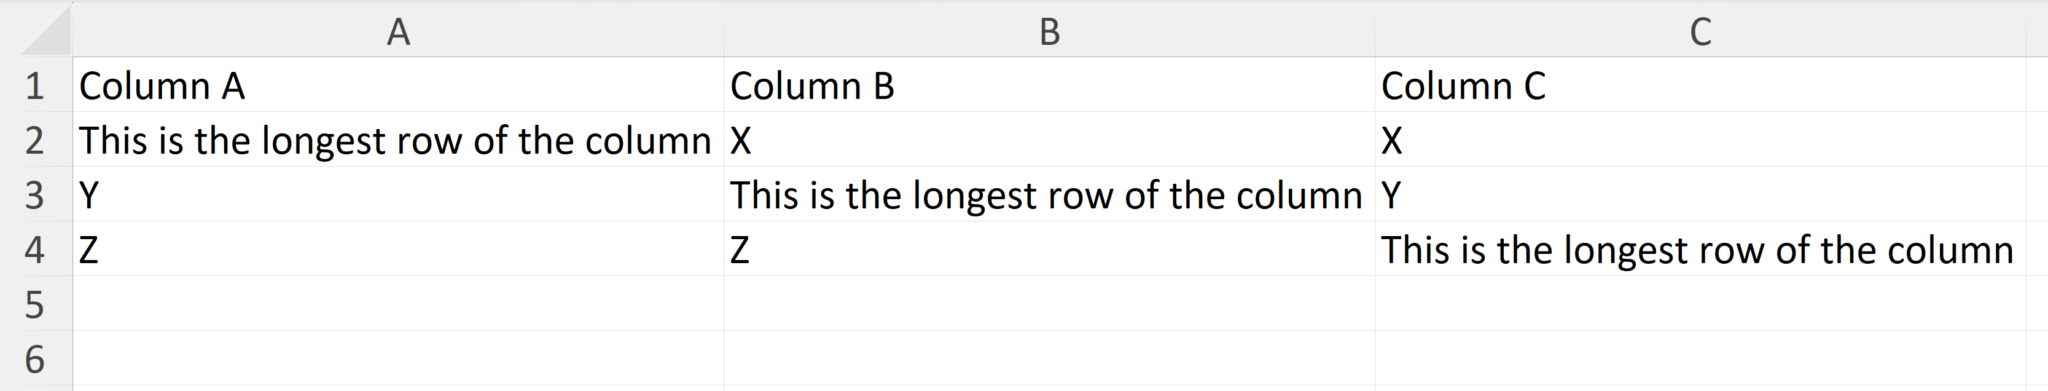Select column C header
This screenshot has height=391, width=2048.
tap(1700, 30)
